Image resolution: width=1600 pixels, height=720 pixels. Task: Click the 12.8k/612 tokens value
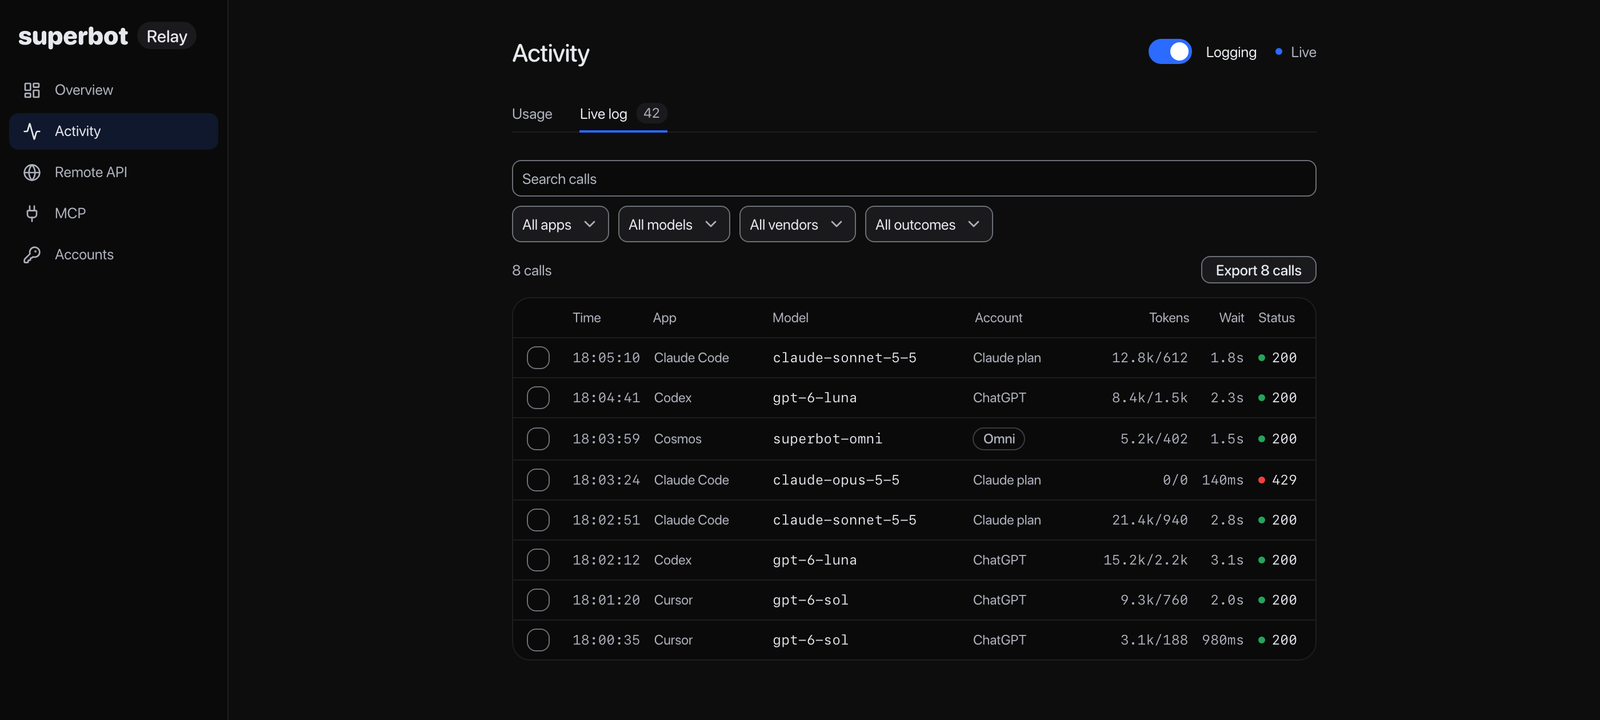tap(1150, 357)
